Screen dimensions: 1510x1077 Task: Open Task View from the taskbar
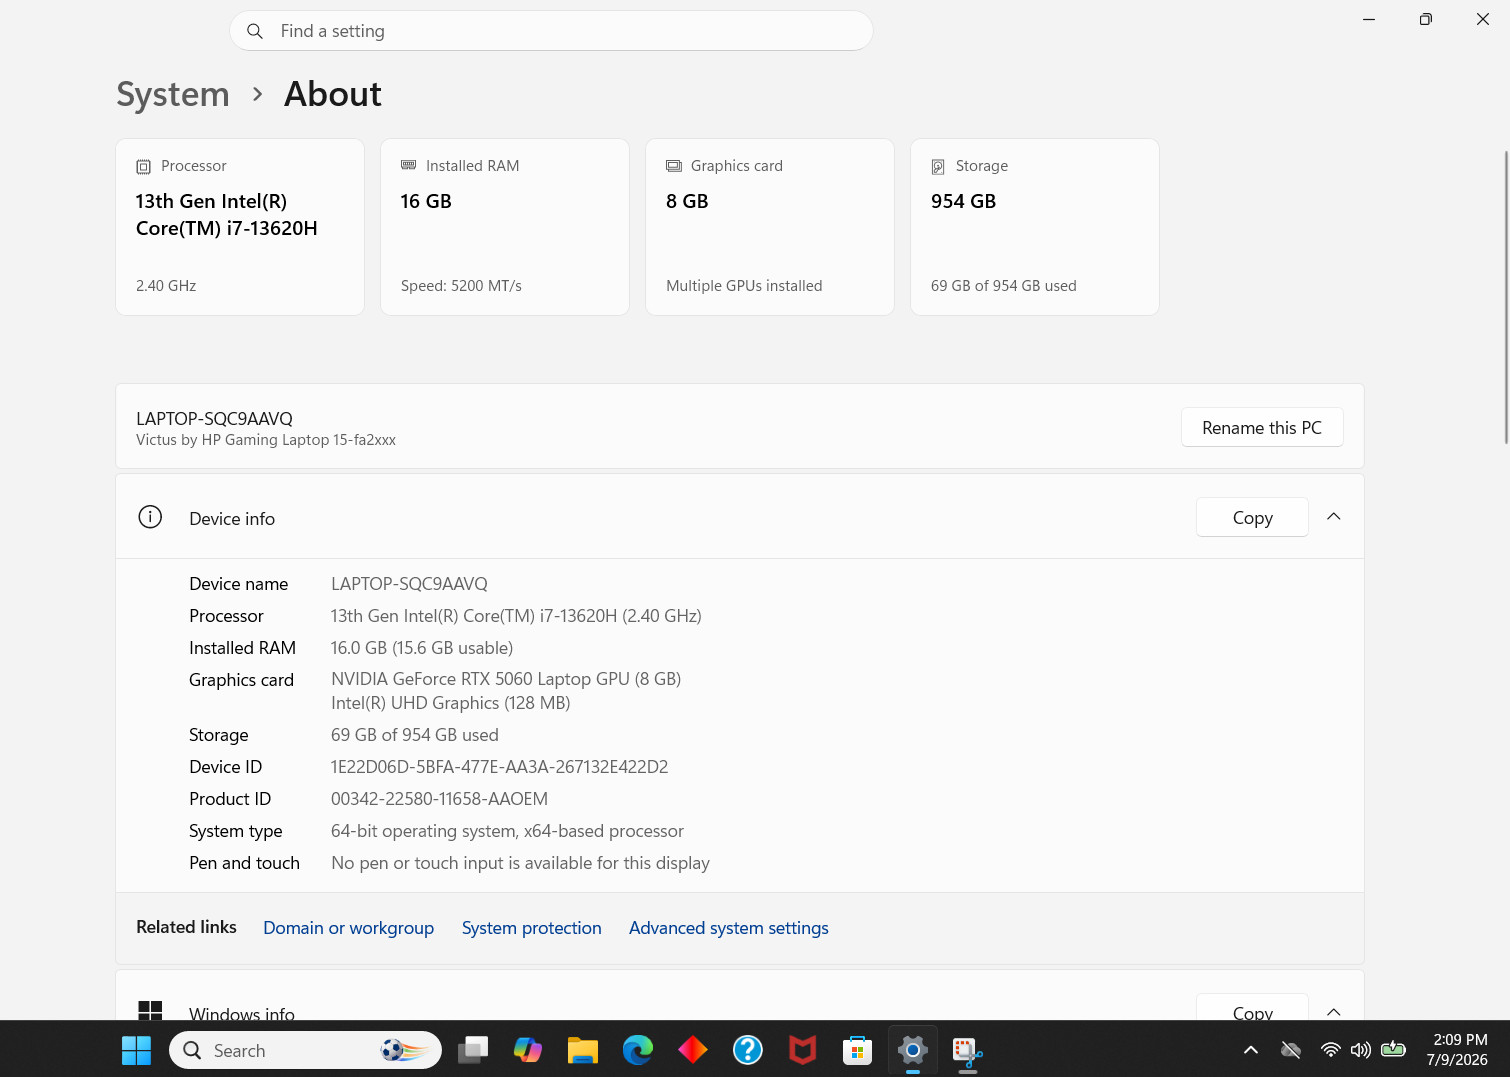pos(473,1050)
